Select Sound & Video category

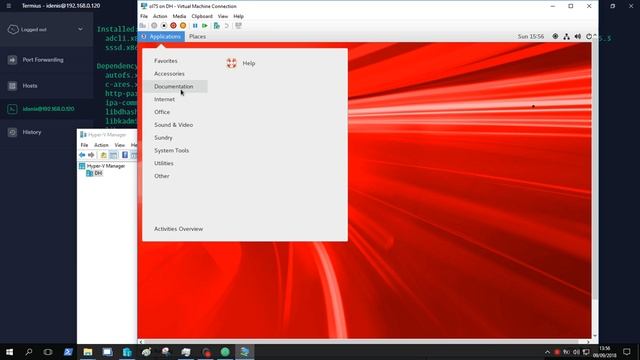(174, 125)
